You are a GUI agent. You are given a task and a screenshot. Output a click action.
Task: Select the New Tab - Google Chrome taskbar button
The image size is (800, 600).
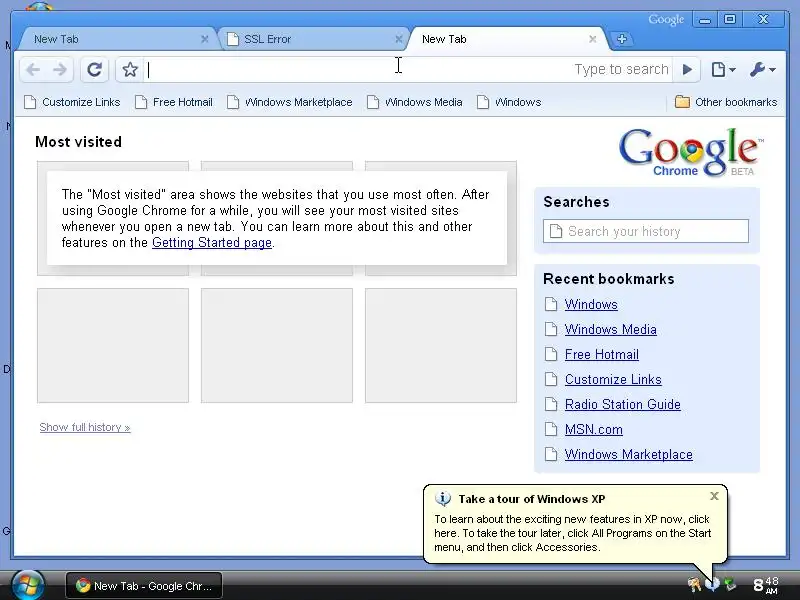click(x=144, y=586)
